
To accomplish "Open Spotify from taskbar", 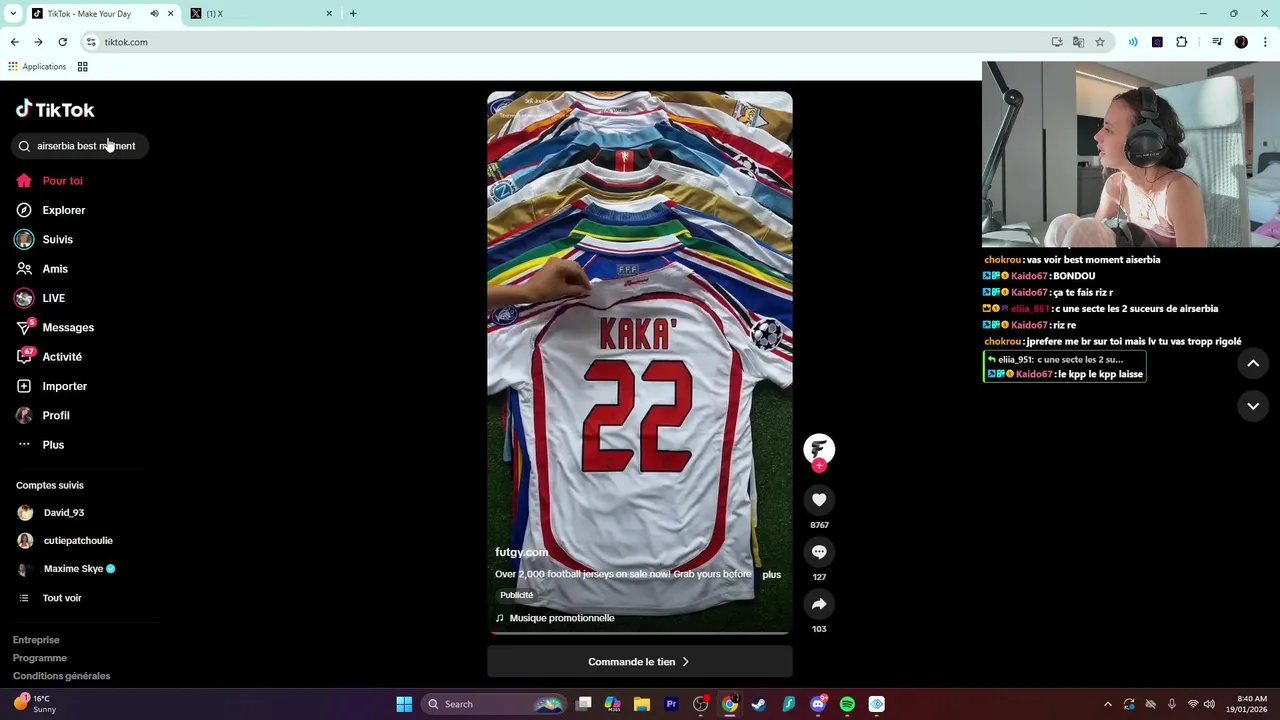I will (x=847, y=704).
